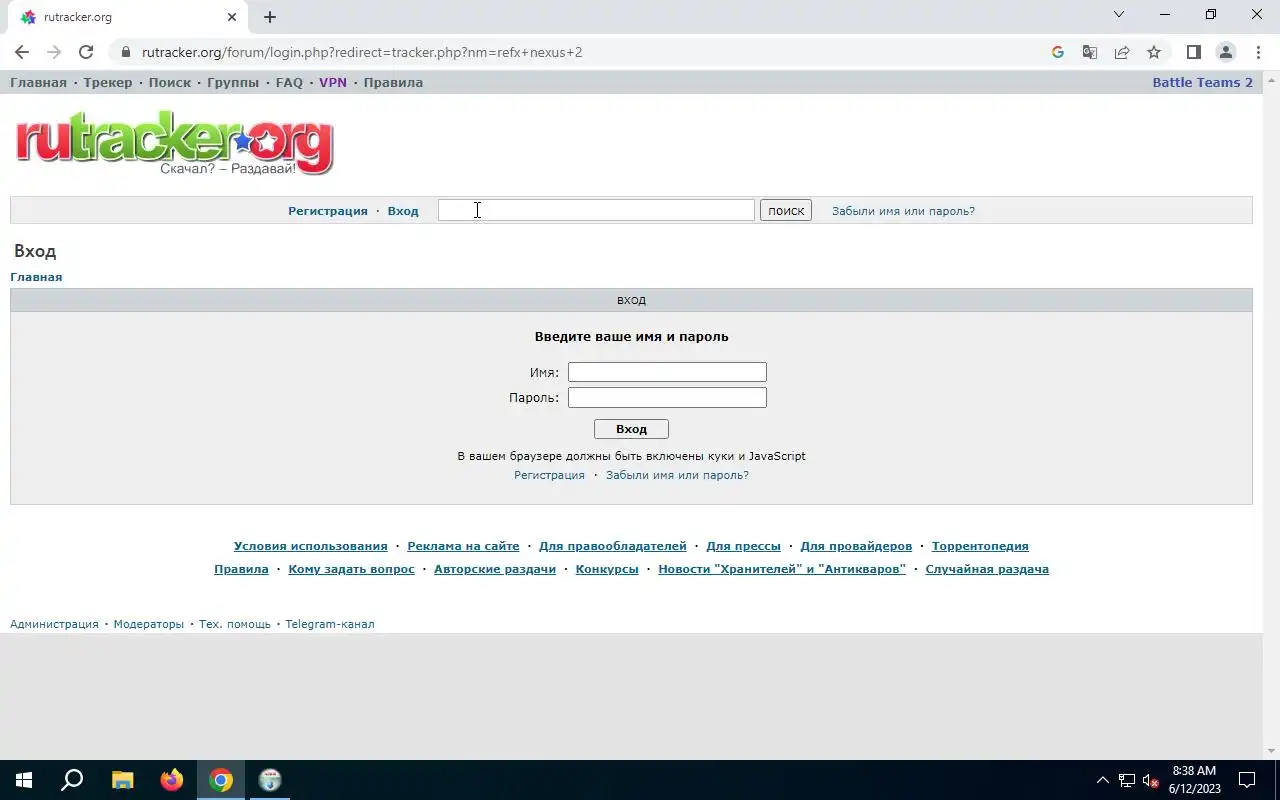This screenshot has height=800, width=1280.
Task: Open Забыли имя или пароль next to поиск
Action: point(903,211)
